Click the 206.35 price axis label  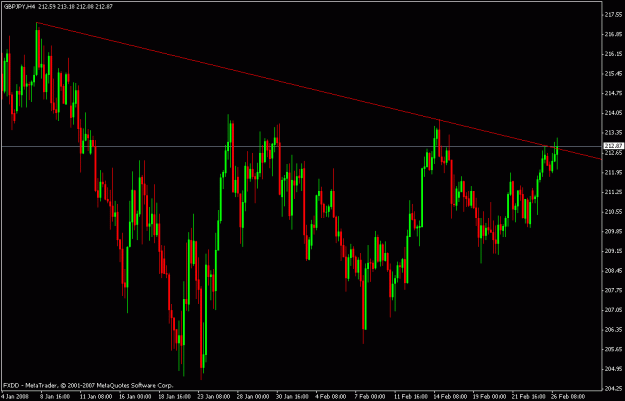(614, 330)
